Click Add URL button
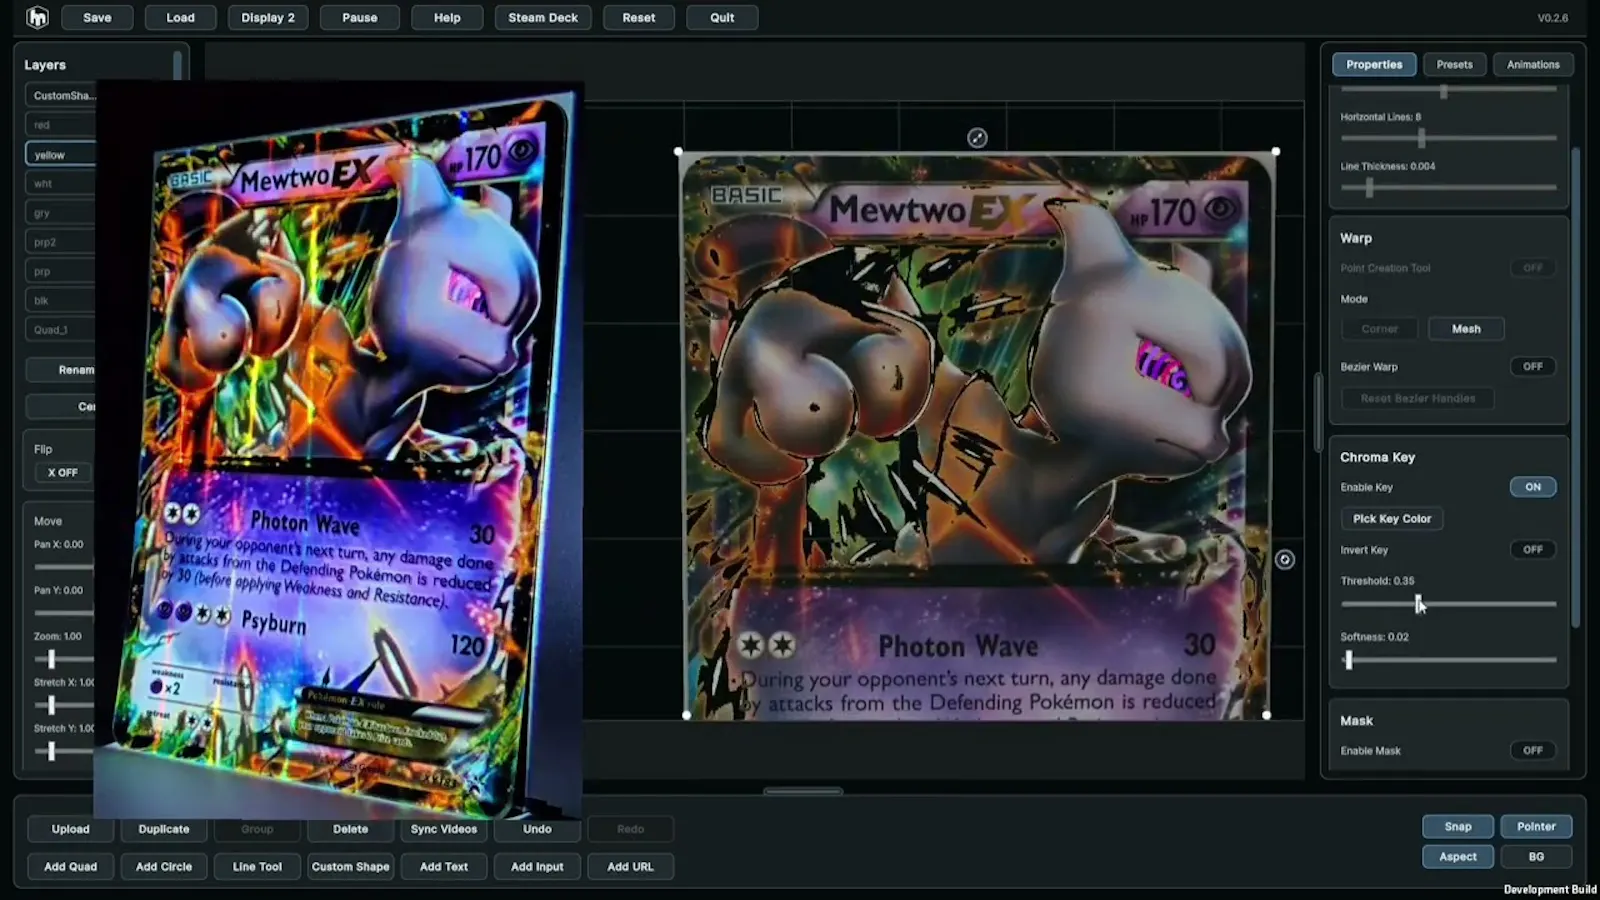1600x900 pixels. point(630,867)
